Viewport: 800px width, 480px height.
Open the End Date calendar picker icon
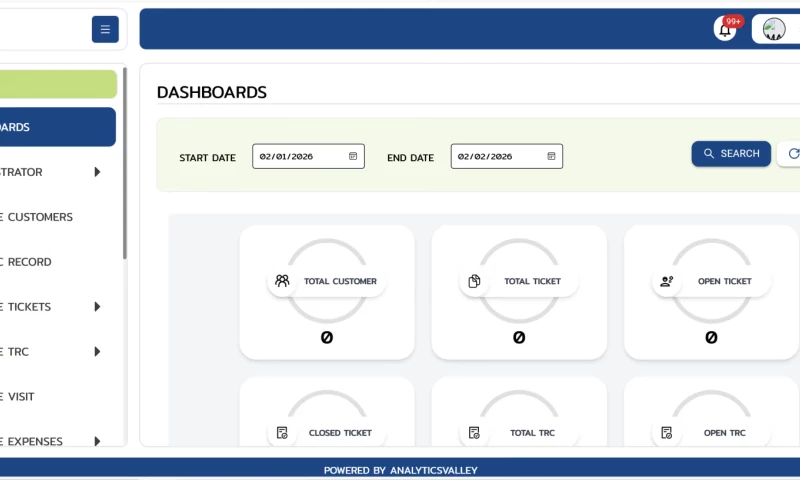[551, 156]
